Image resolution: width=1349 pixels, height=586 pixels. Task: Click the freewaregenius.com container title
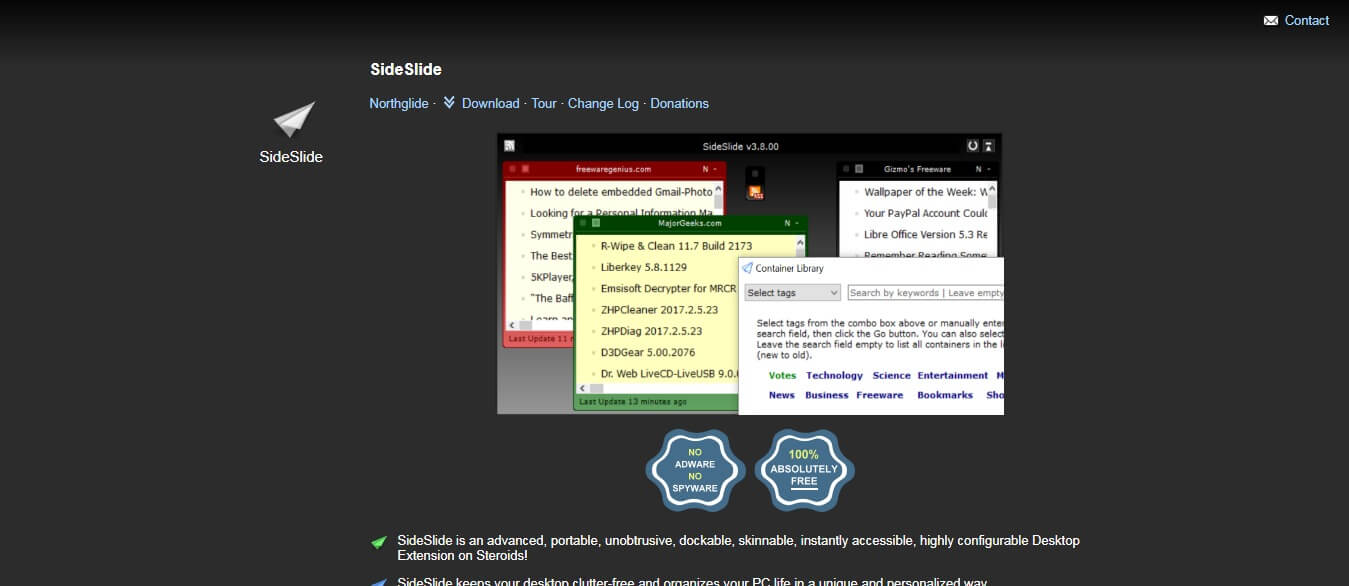[x=613, y=169]
